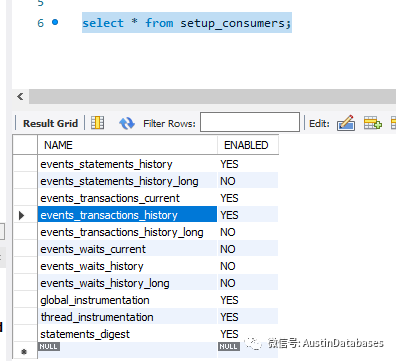Click the ENABLED column header
This screenshot has width=396, height=361.
(x=248, y=145)
